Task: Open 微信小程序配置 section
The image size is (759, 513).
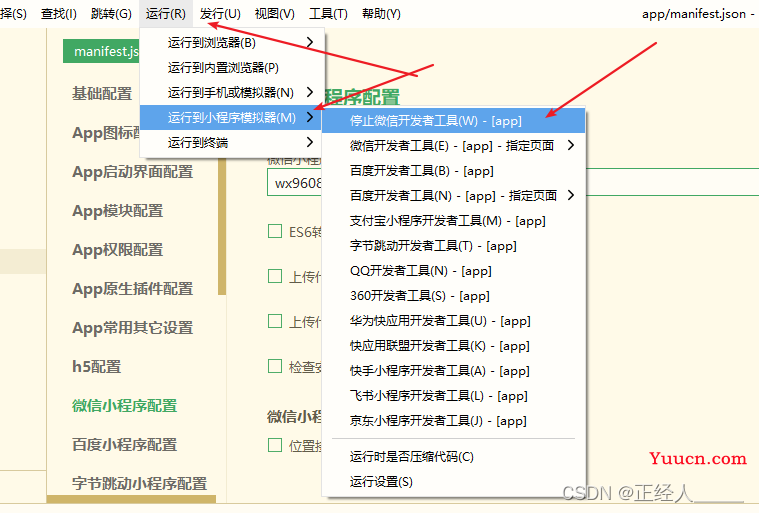Action: click(x=125, y=406)
